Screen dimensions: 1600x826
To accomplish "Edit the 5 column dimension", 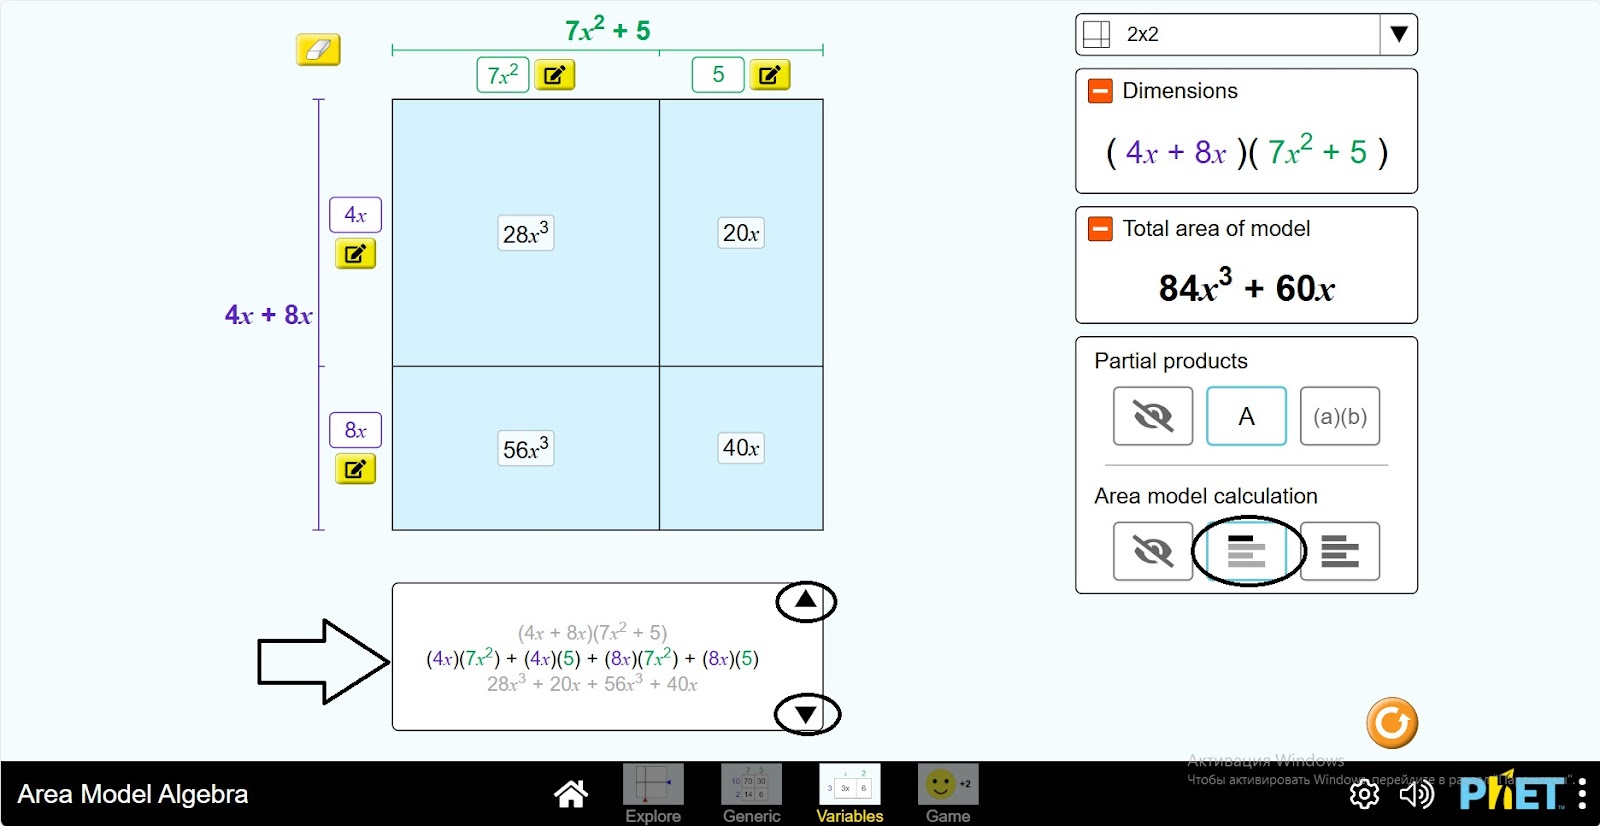I will (x=769, y=75).
